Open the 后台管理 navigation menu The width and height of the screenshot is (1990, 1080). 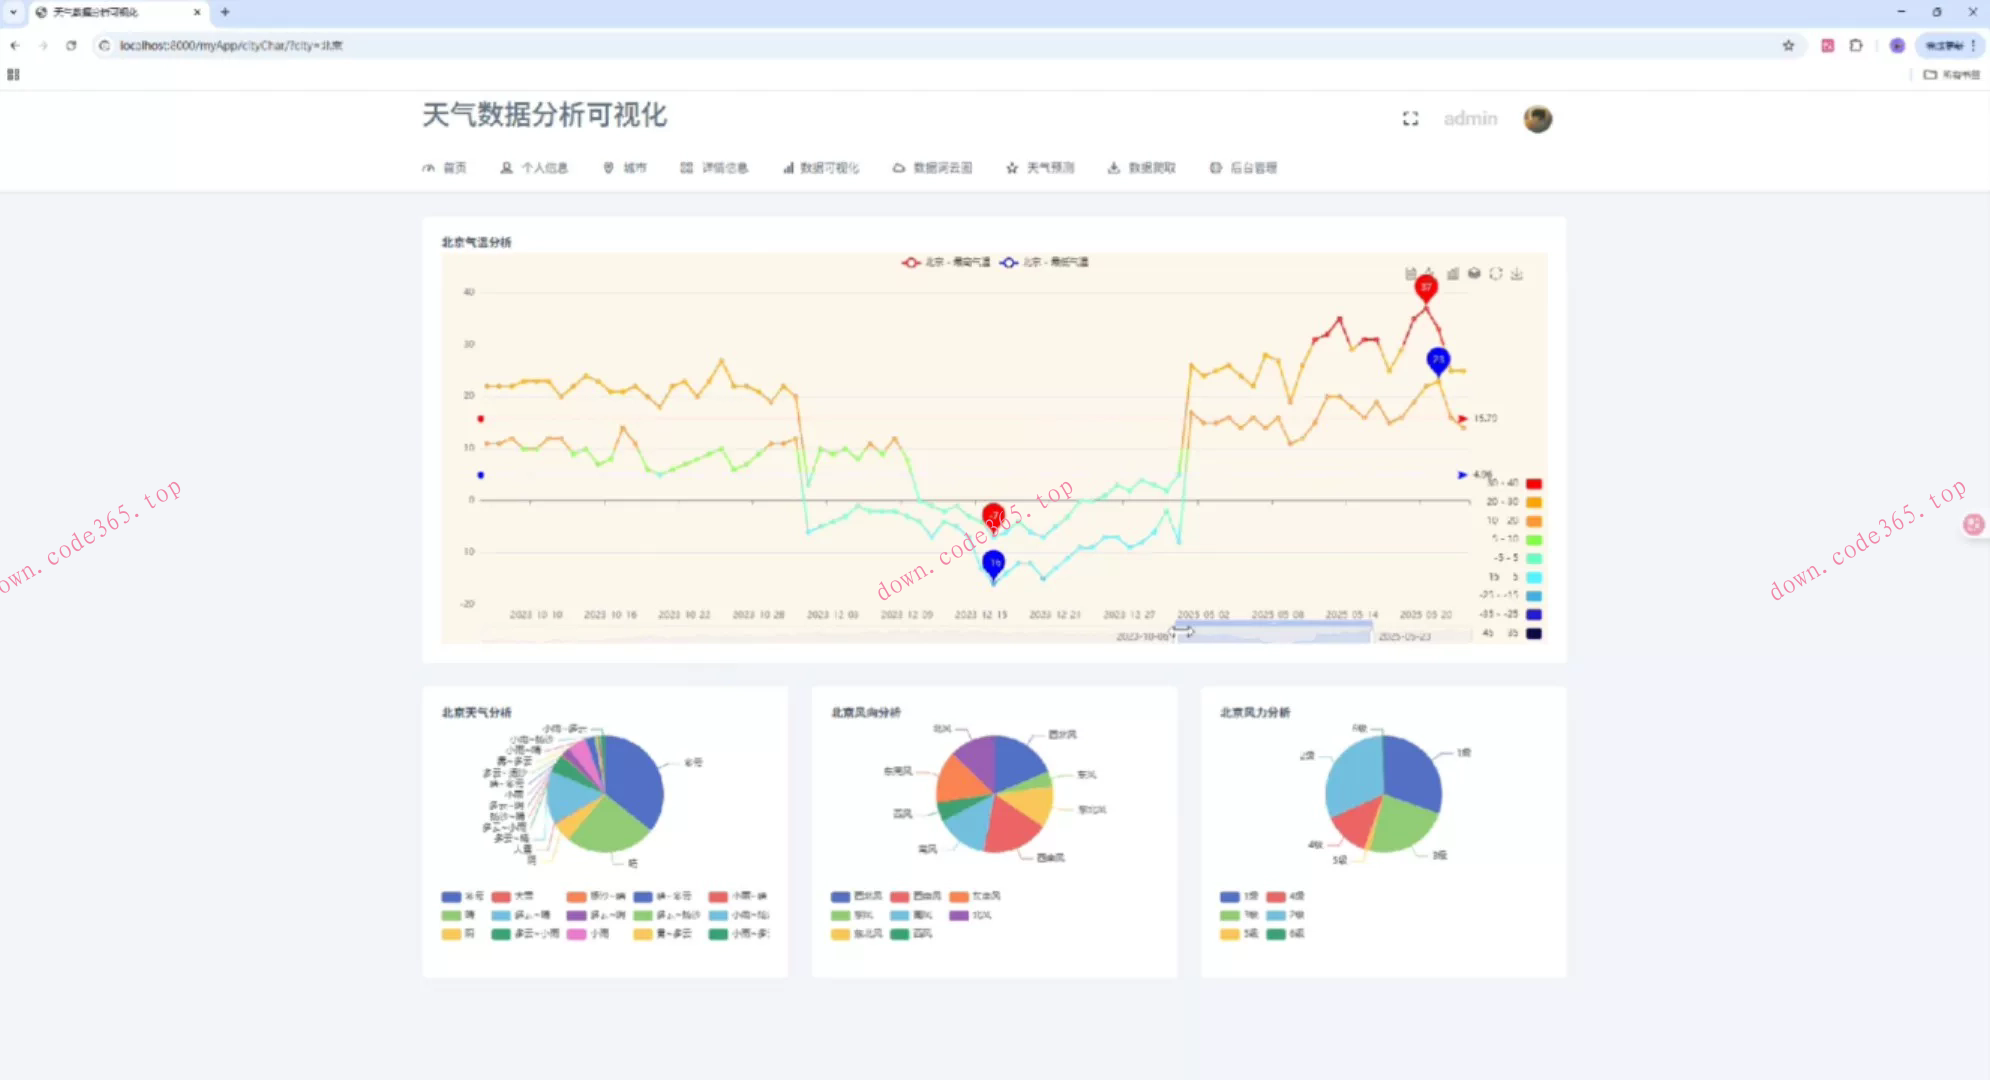(1243, 168)
